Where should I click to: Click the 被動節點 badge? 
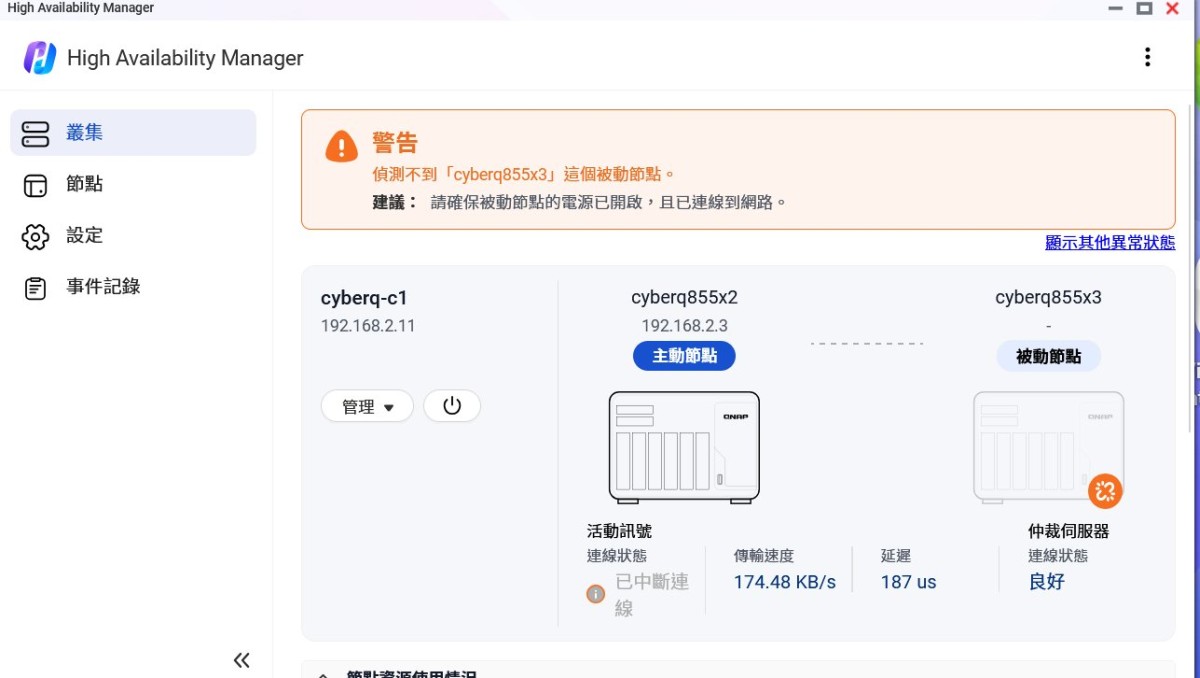[x=1048, y=356]
